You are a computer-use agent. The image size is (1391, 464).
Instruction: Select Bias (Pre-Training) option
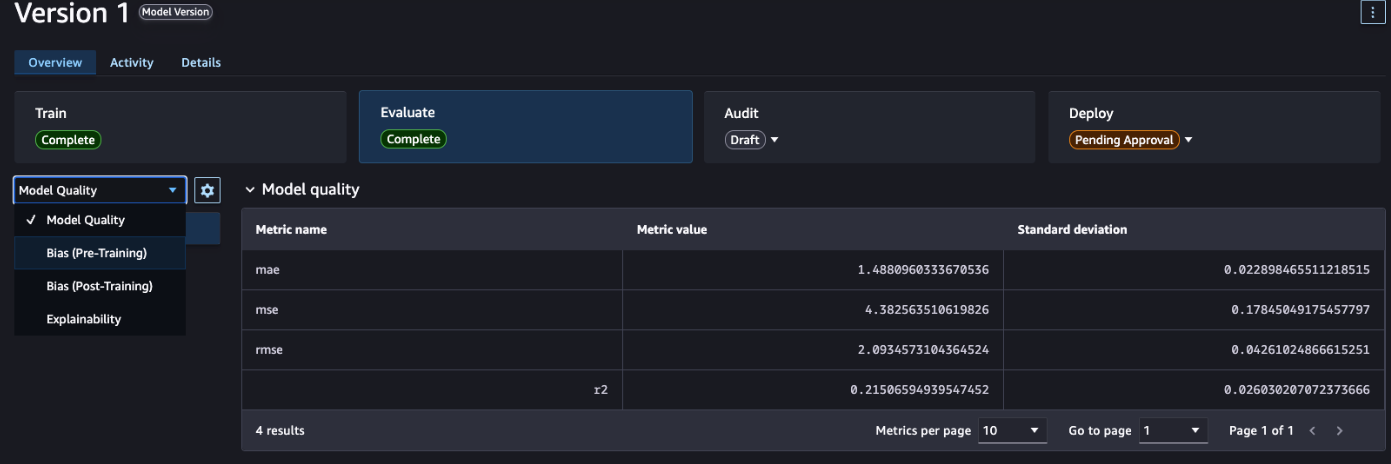pos(100,253)
